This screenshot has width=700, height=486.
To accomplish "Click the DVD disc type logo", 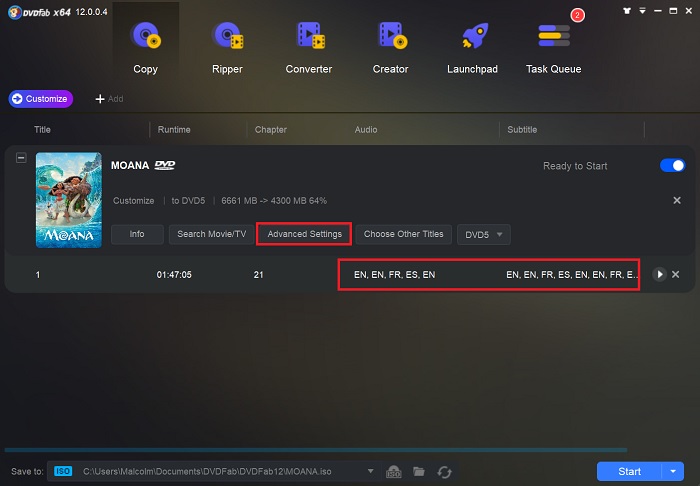I will coord(165,166).
